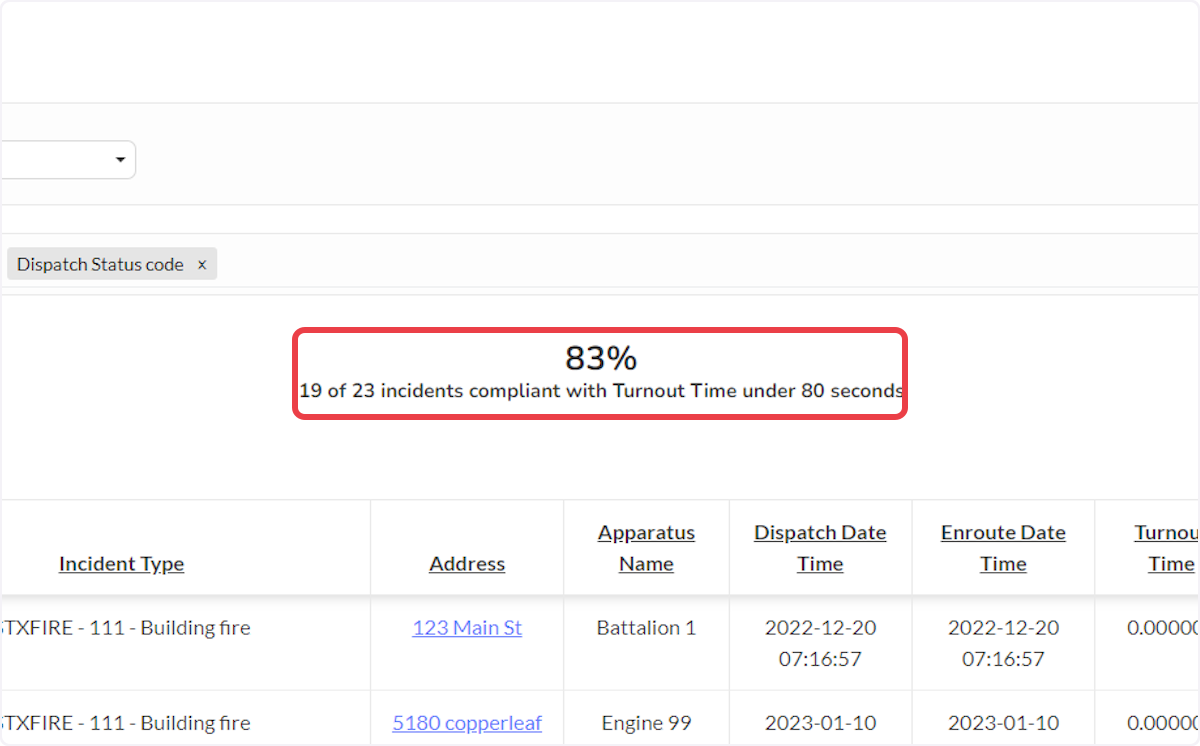Select the Battalion 1 apparatus cell
The height and width of the screenshot is (746, 1200).
click(x=646, y=628)
